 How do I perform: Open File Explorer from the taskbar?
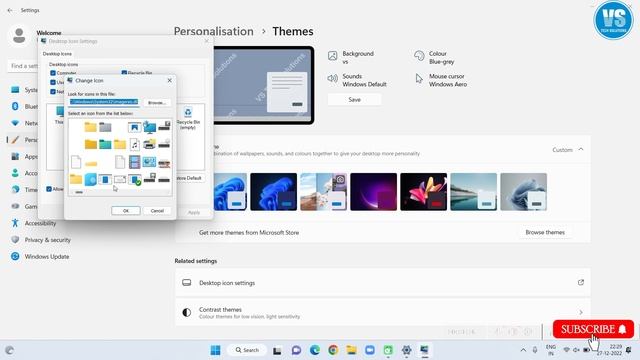click(351, 350)
